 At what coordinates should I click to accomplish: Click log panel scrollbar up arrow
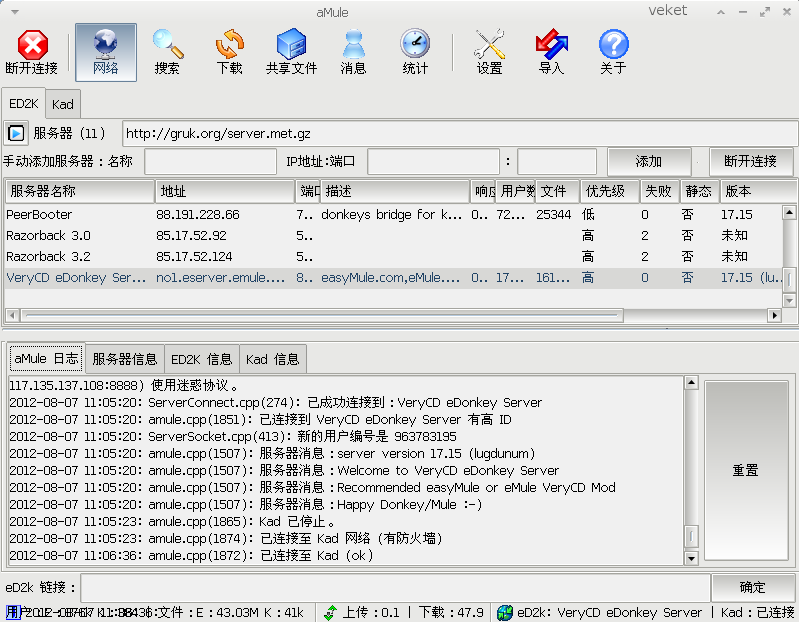tap(691, 383)
